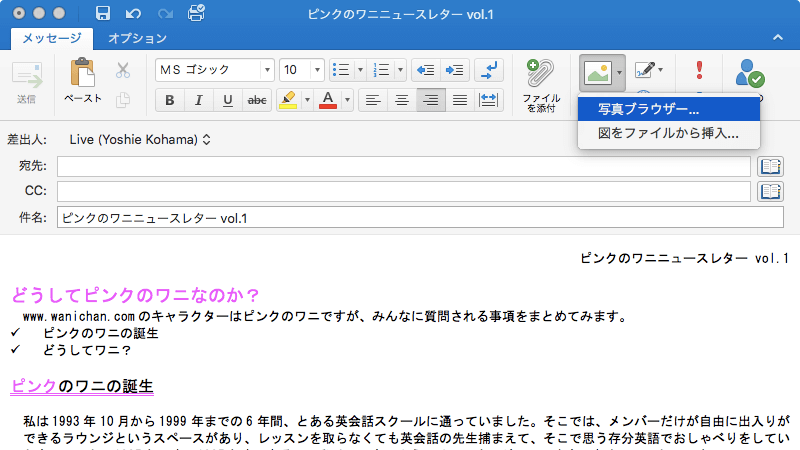Apply red font color
The image size is (800, 450).
coord(328,100)
